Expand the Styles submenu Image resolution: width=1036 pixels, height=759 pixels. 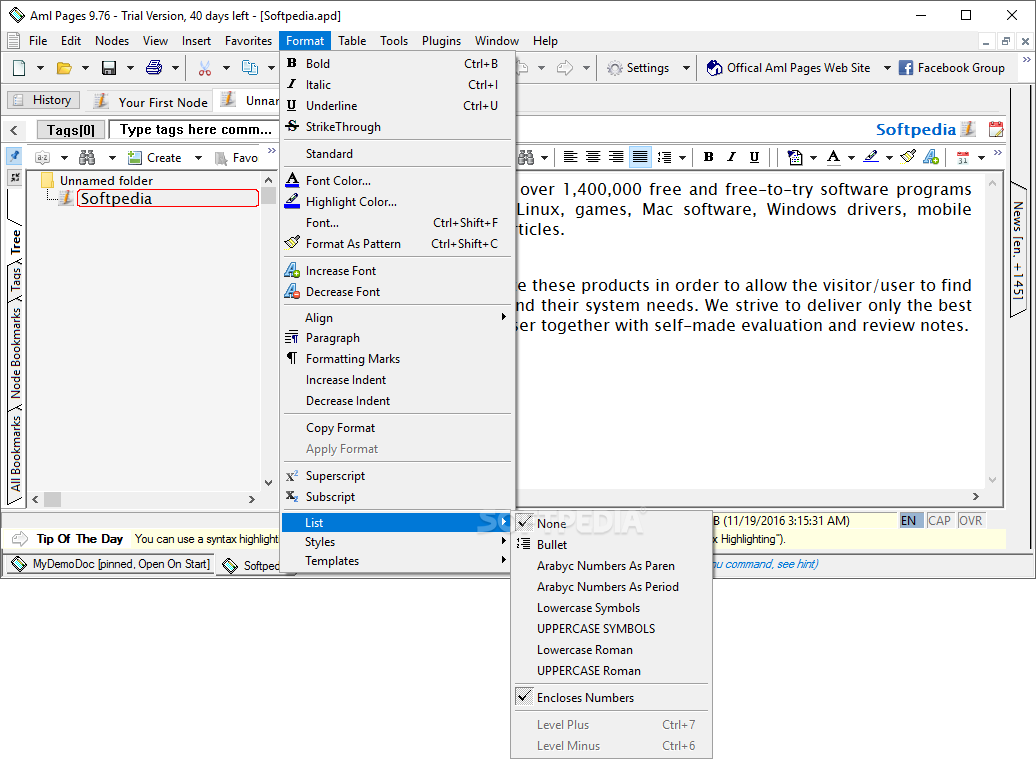(x=397, y=542)
